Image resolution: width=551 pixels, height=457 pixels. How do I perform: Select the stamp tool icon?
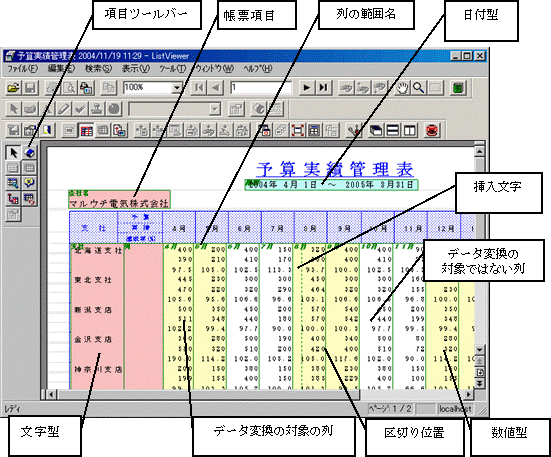coord(97,109)
